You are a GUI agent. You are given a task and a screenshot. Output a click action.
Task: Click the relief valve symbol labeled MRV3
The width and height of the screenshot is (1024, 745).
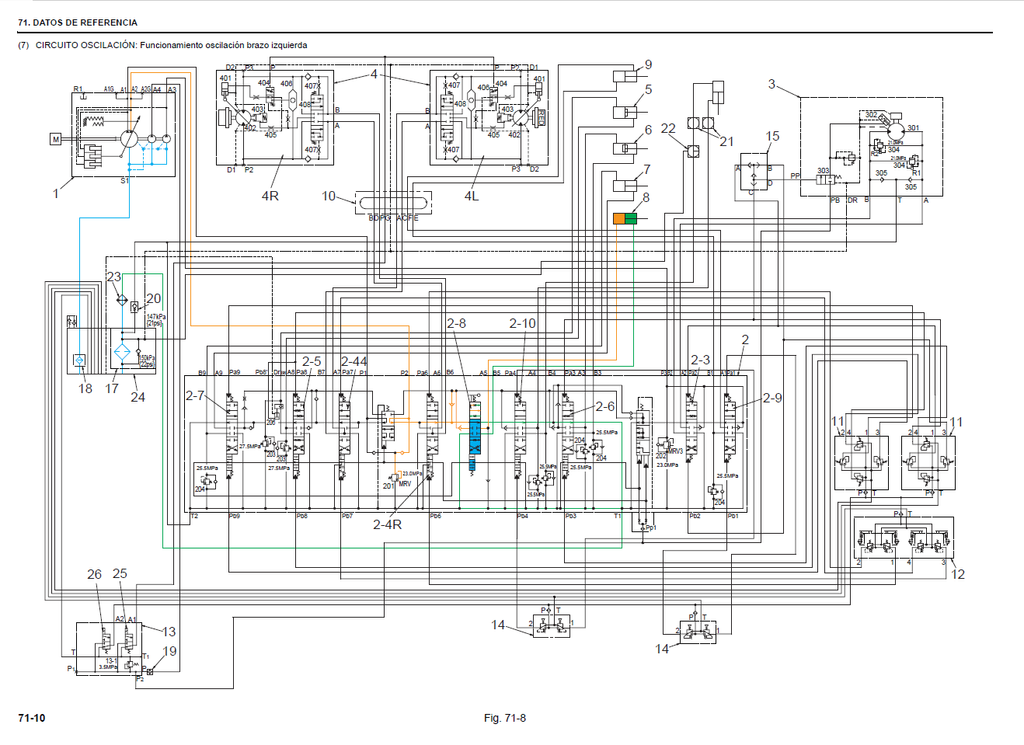point(666,443)
